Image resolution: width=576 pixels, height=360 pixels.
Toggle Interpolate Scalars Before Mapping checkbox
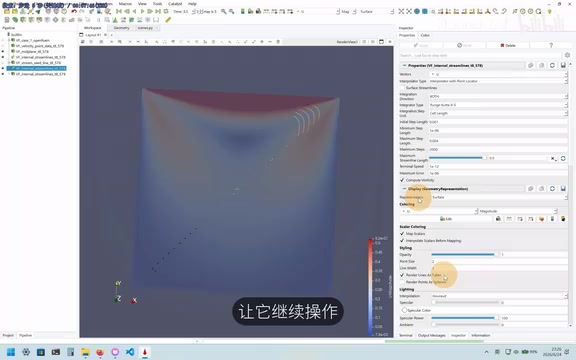(402, 241)
